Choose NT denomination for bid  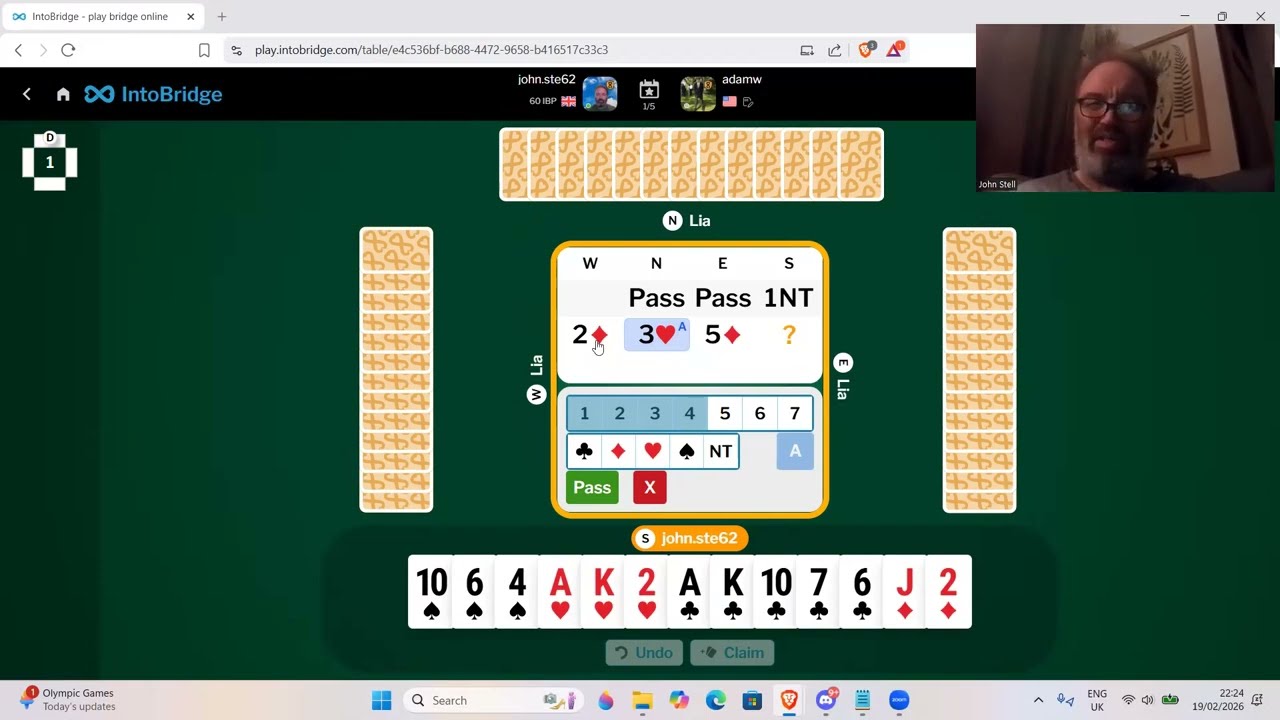[721, 451]
